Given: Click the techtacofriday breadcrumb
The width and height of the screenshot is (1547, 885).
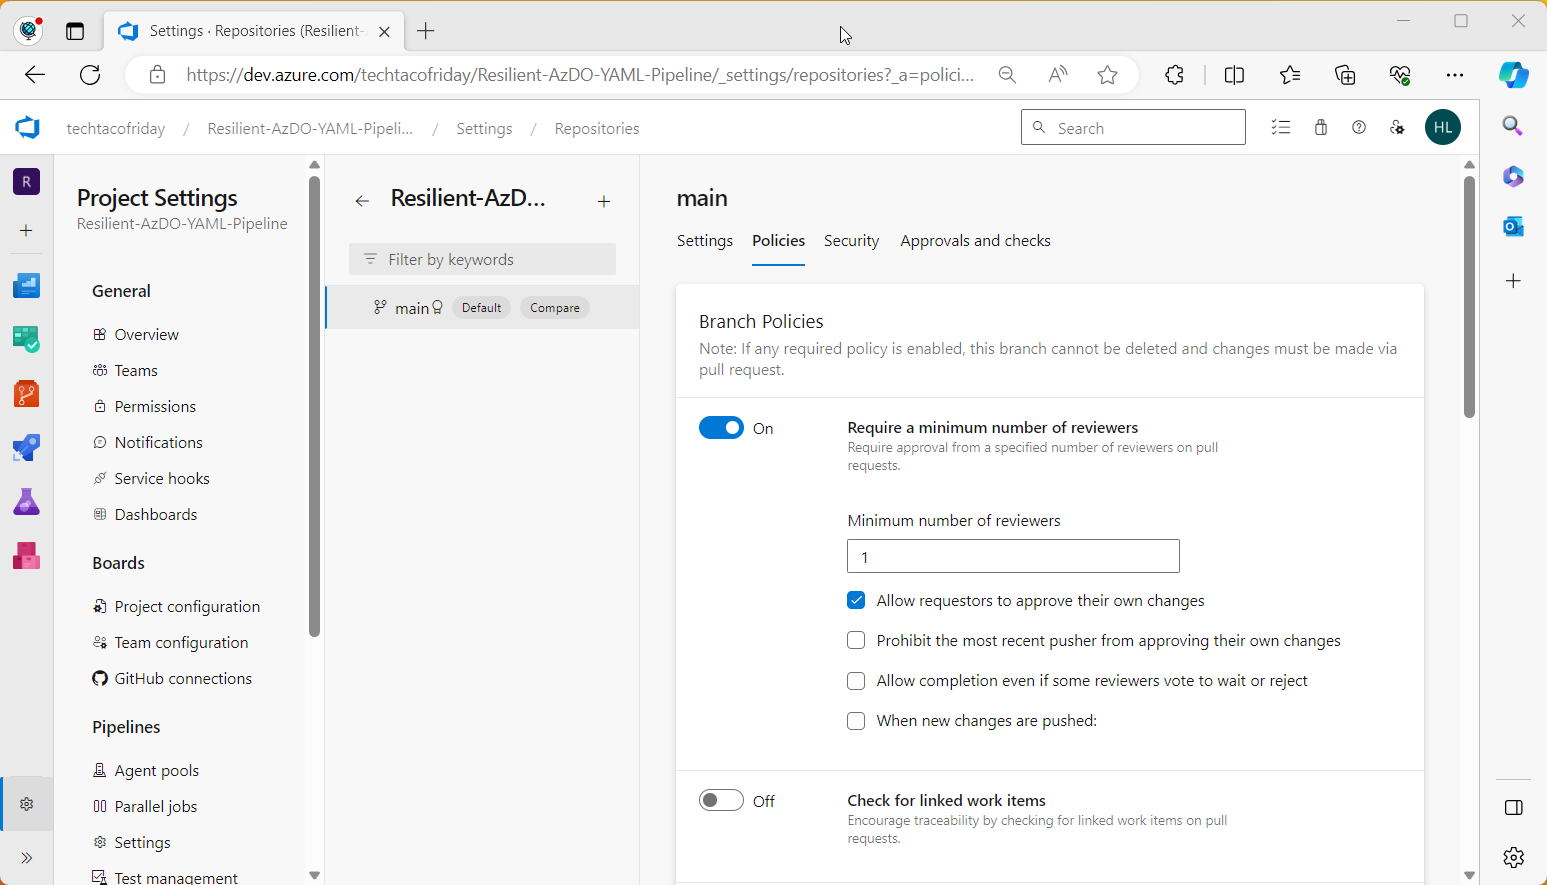Looking at the screenshot, I should click(x=116, y=129).
